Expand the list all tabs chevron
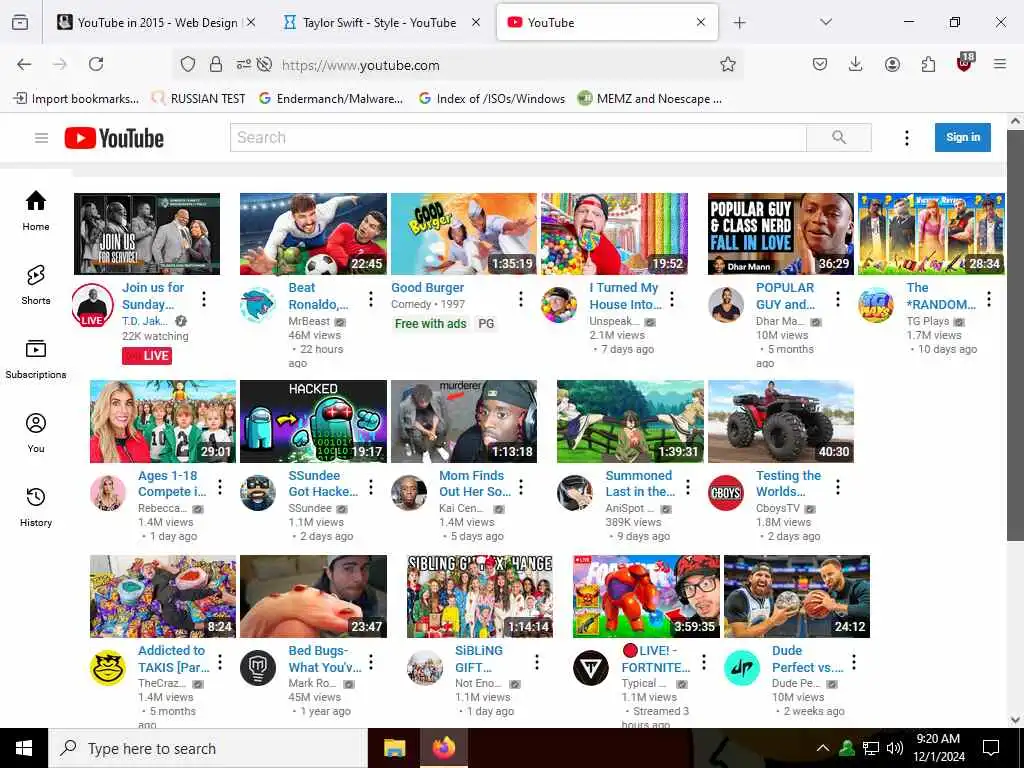The image size is (1024, 768). (x=826, y=22)
